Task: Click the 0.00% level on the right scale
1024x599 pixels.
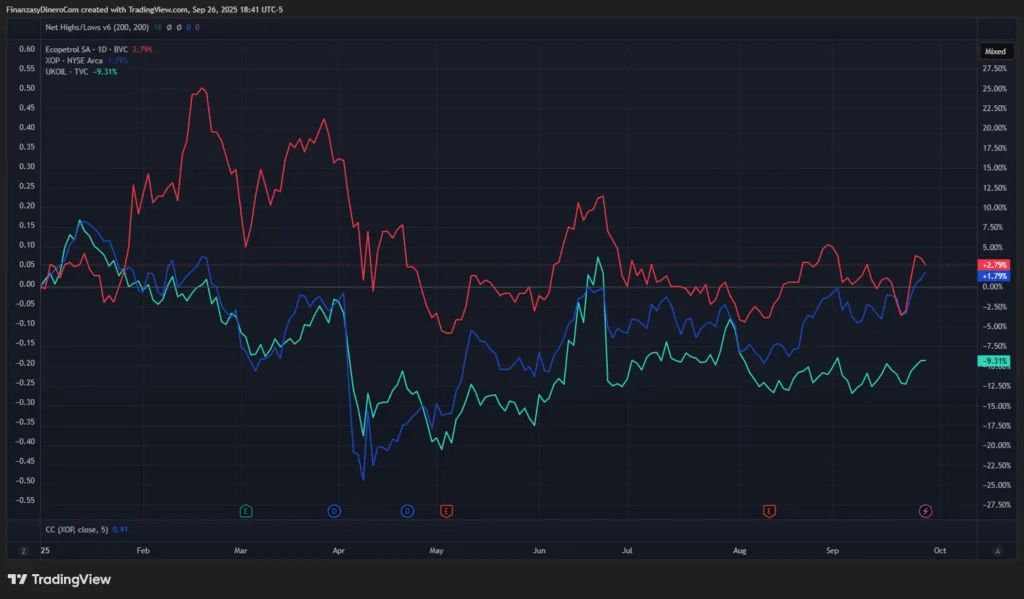Action: 995,288
